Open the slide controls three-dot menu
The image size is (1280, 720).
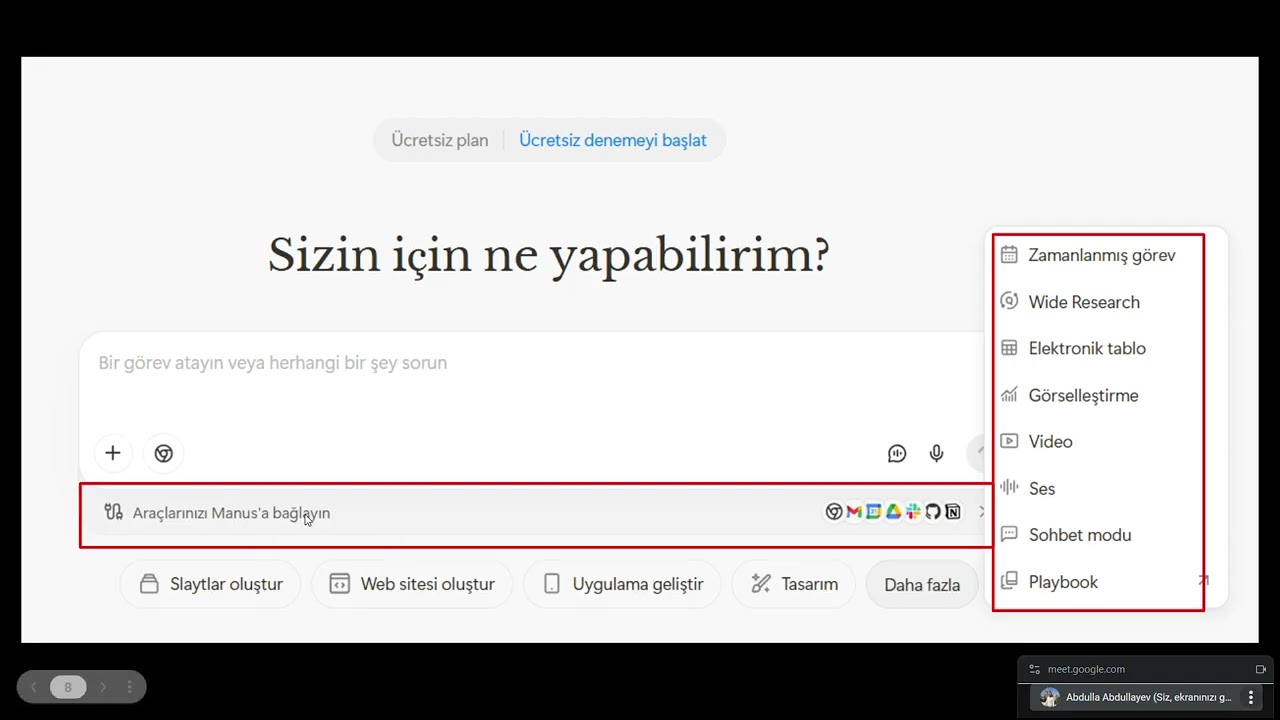point(129,687)
